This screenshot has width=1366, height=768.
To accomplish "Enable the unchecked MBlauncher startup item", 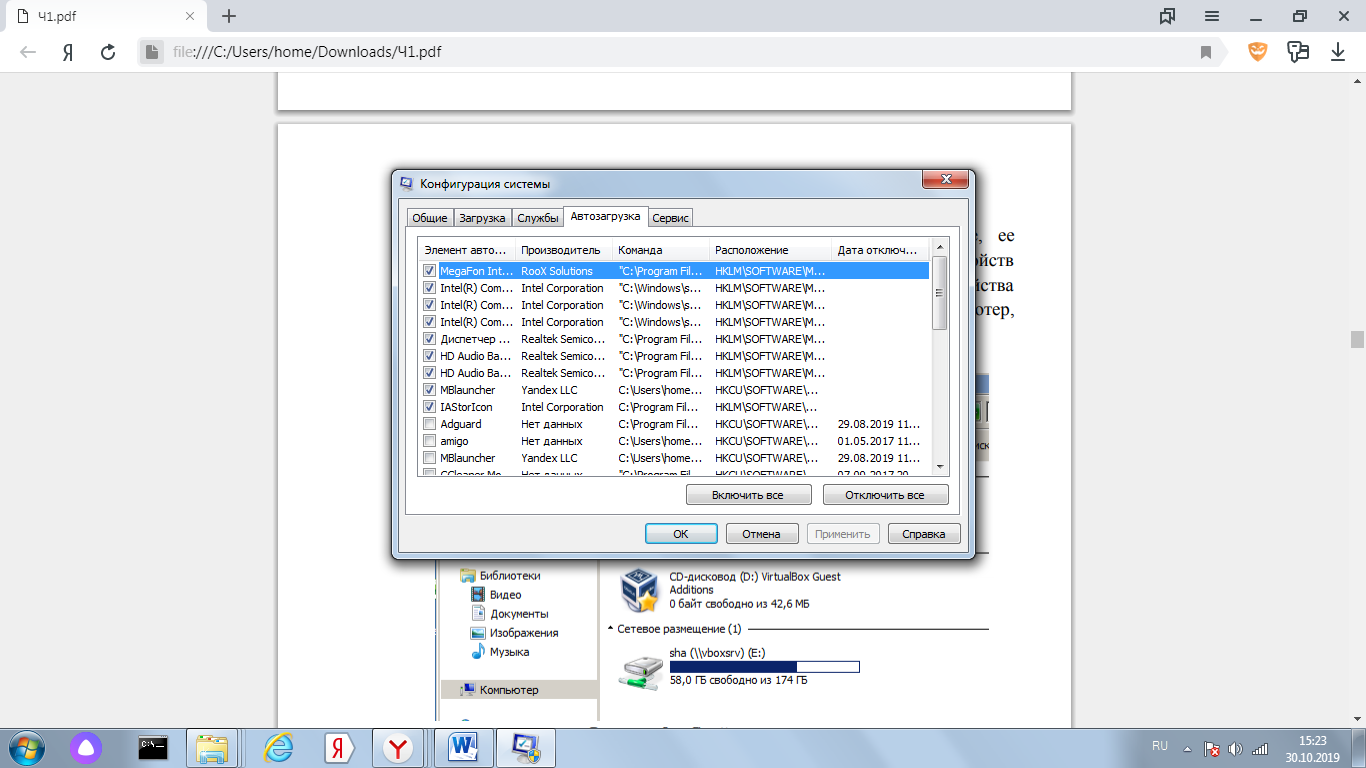I will (x=429, y=458).
